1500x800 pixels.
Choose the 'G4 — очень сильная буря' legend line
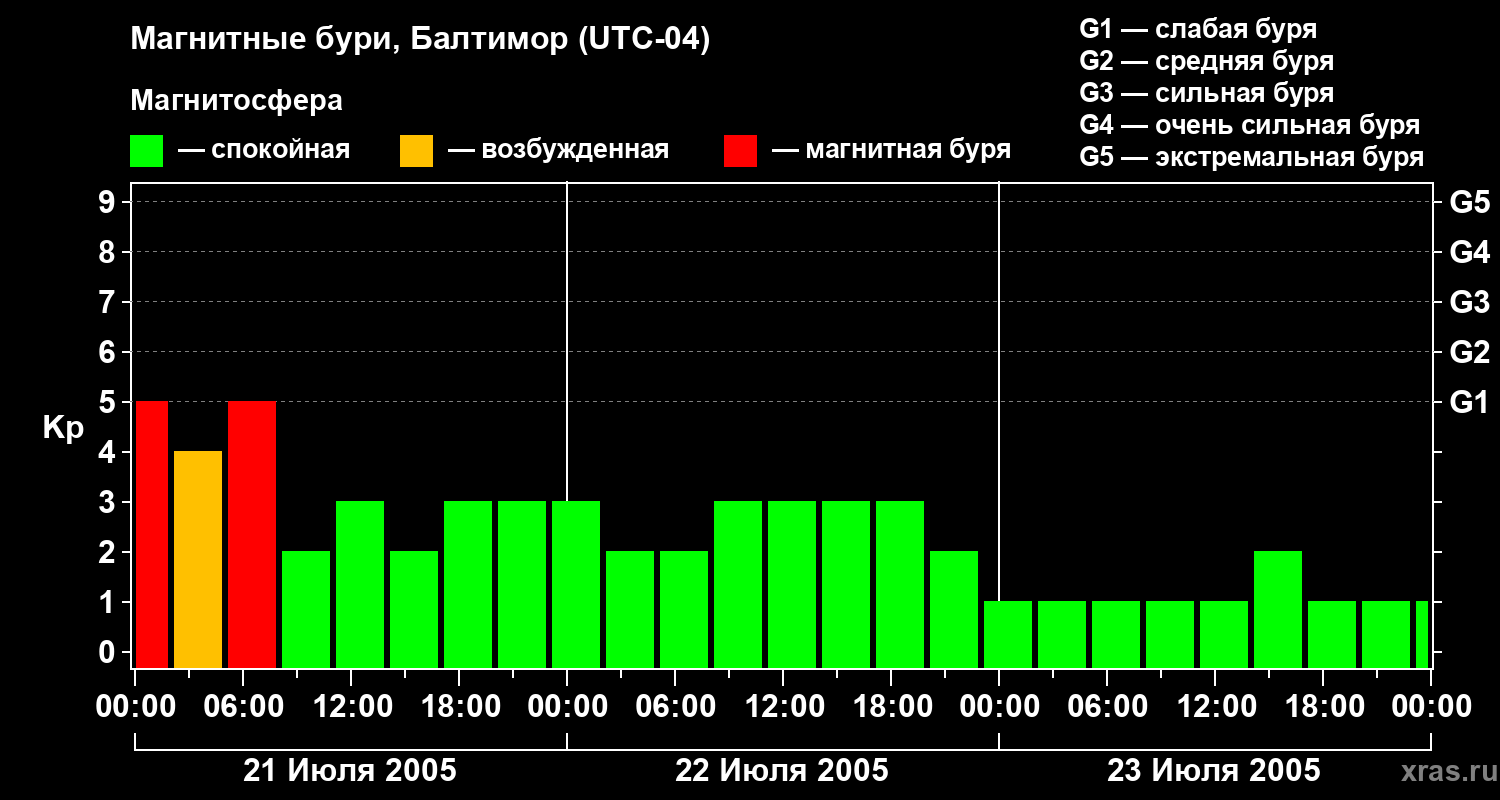(1250, 125)
